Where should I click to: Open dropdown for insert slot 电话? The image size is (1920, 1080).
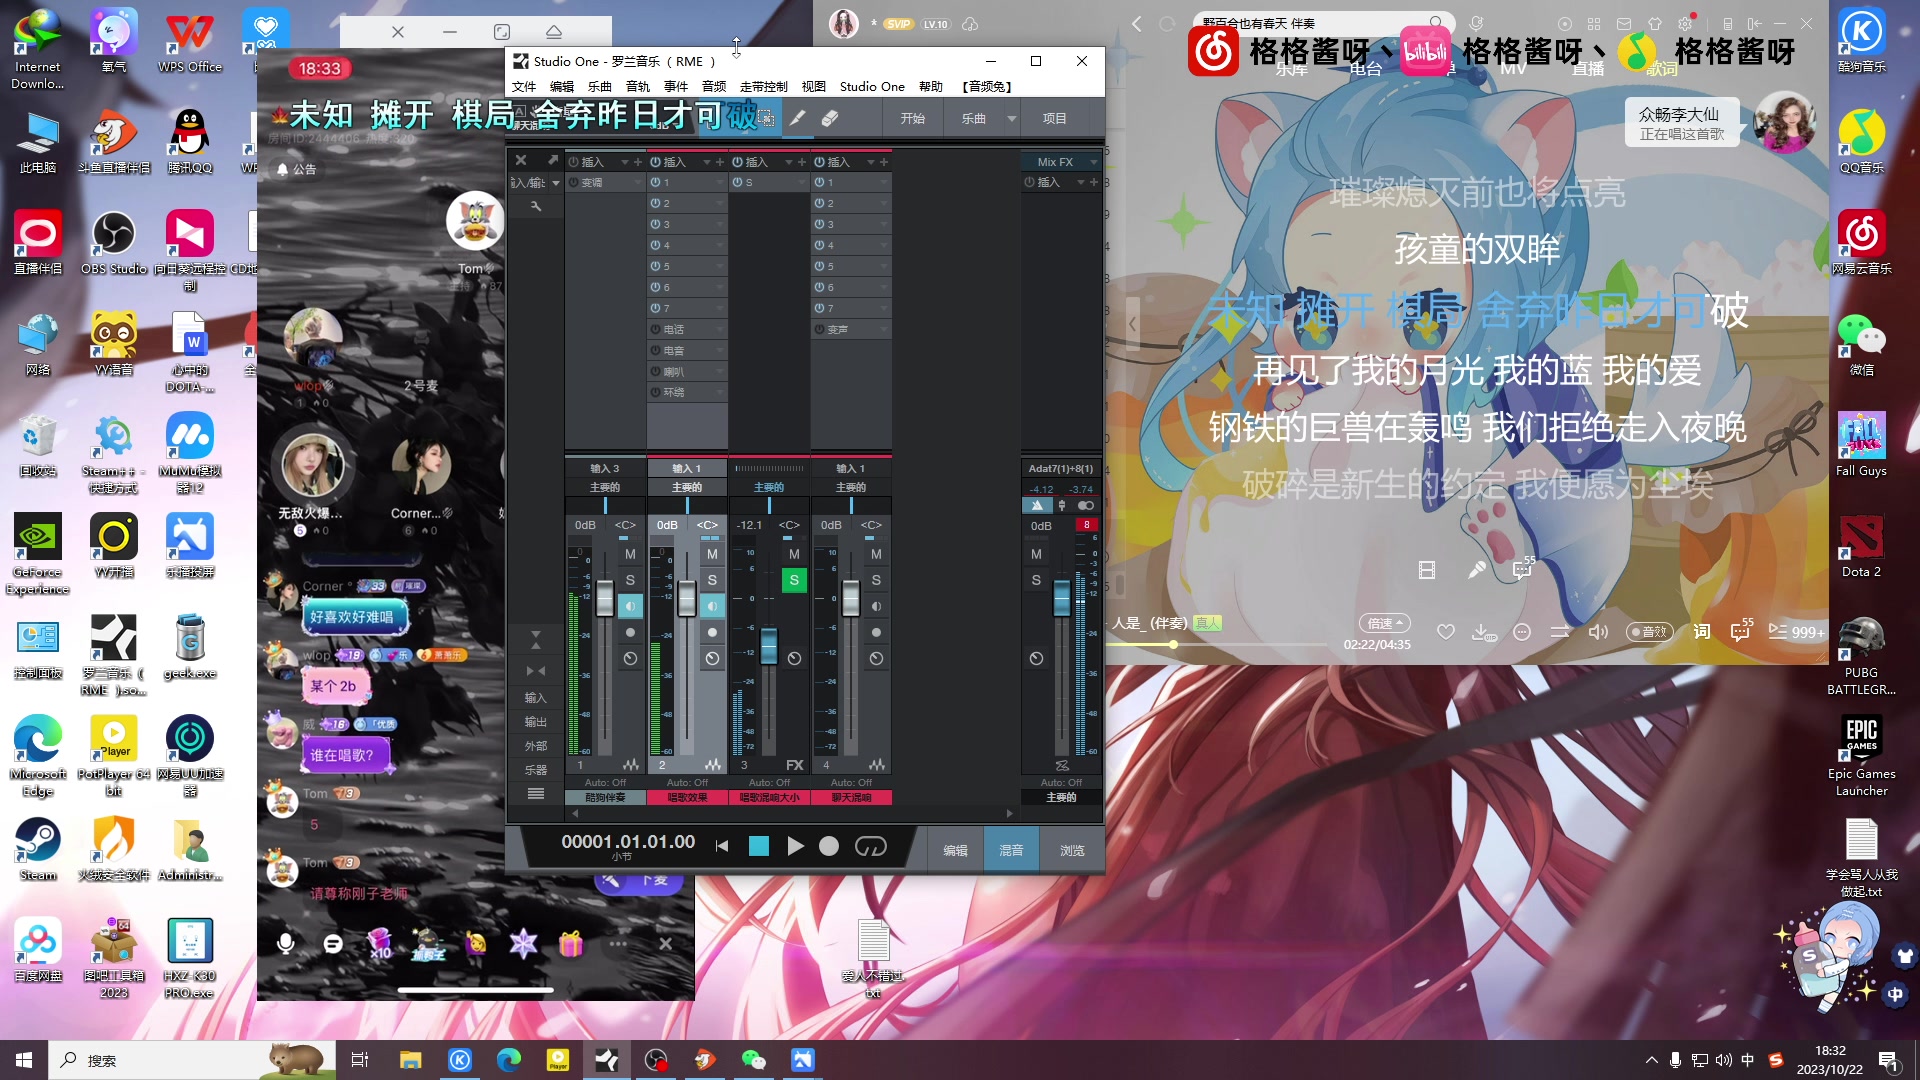(x=720, y=330)
